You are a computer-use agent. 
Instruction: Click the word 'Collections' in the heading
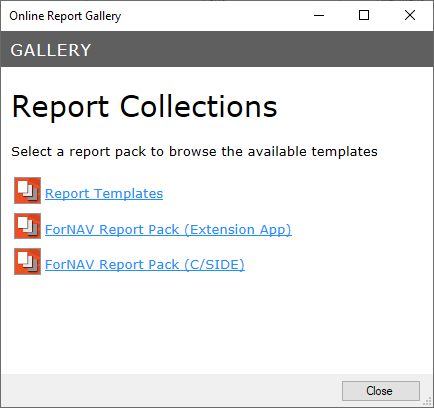199,107
